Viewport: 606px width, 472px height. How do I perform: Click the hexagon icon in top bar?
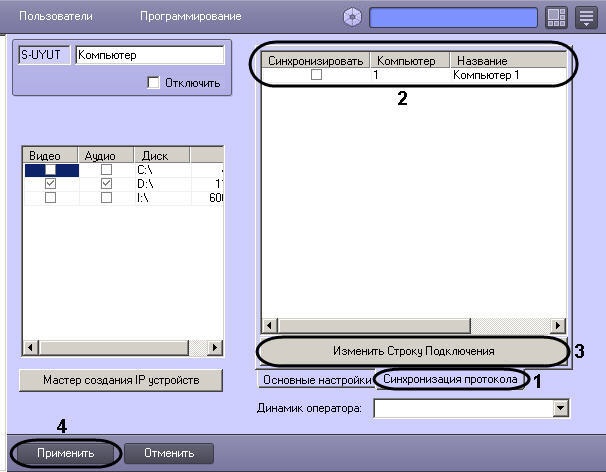353,17
